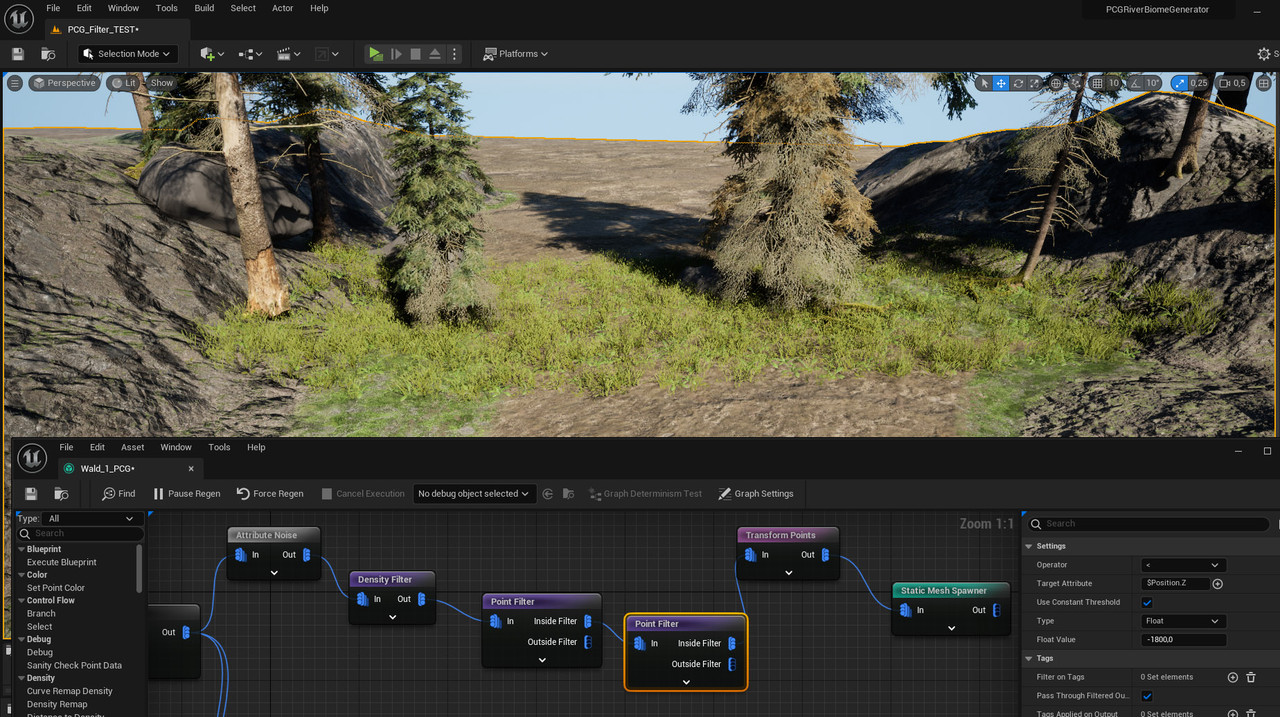Screen dimensions: 1280x717
Task: Browse to the PCG asset in Content Browser
Action: click(x=61, y=494)
